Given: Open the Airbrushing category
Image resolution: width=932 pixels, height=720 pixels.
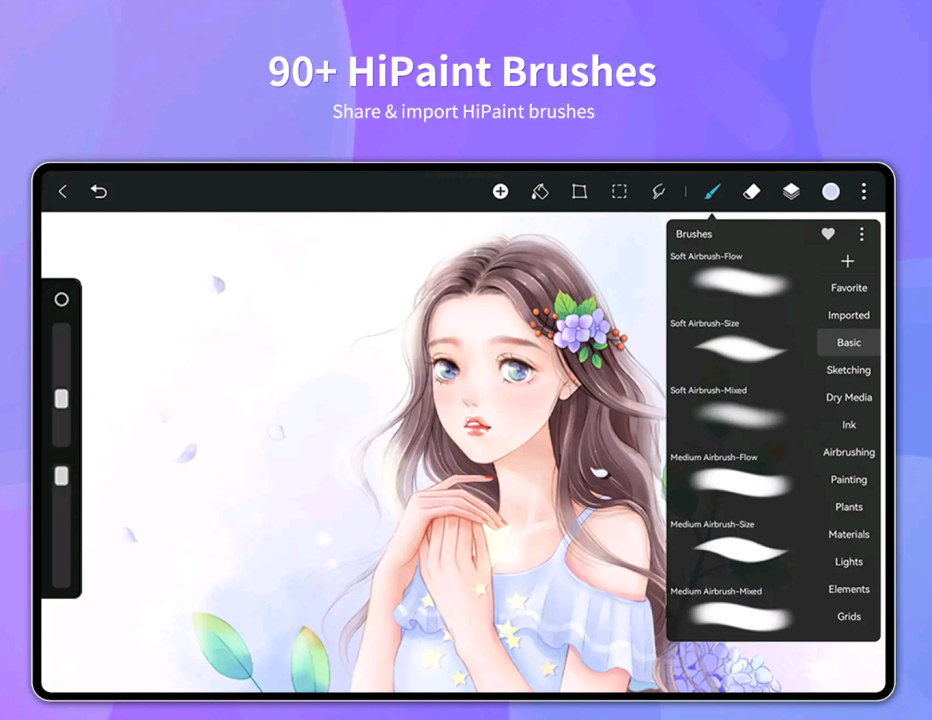Looking at the screenshot, I should [849, 452].
